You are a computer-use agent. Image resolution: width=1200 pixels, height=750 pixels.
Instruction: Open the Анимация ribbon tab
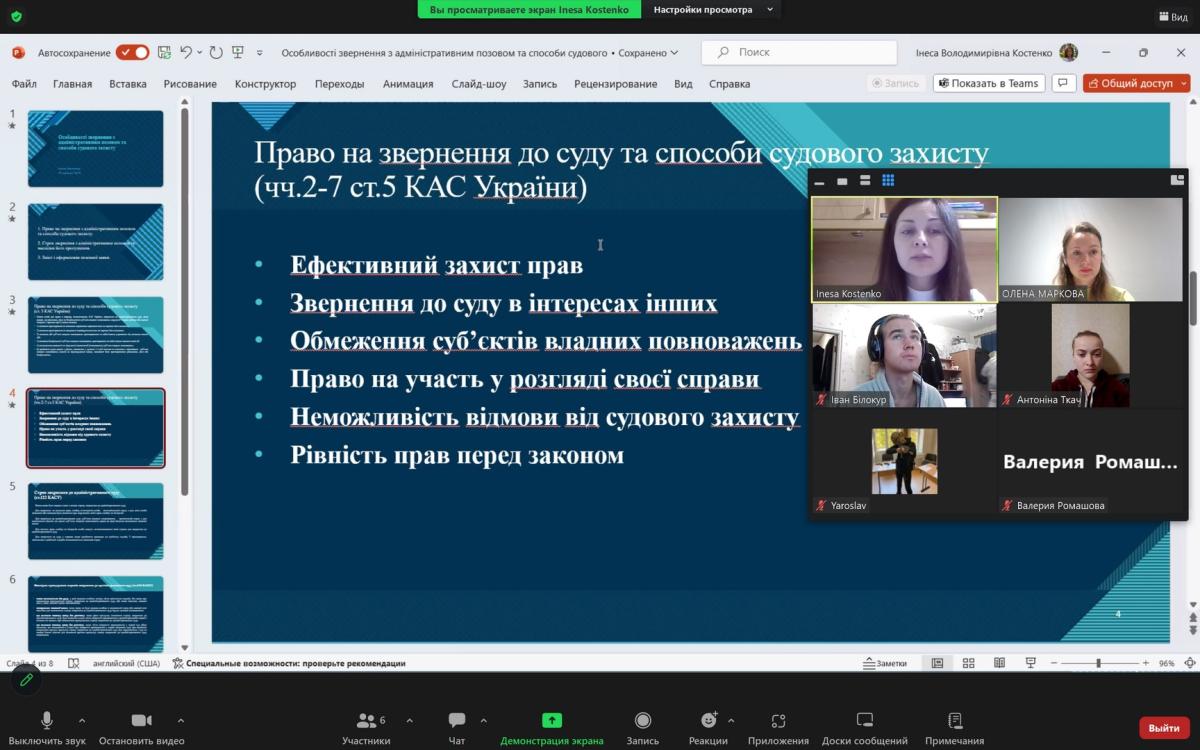click(408, 84)
